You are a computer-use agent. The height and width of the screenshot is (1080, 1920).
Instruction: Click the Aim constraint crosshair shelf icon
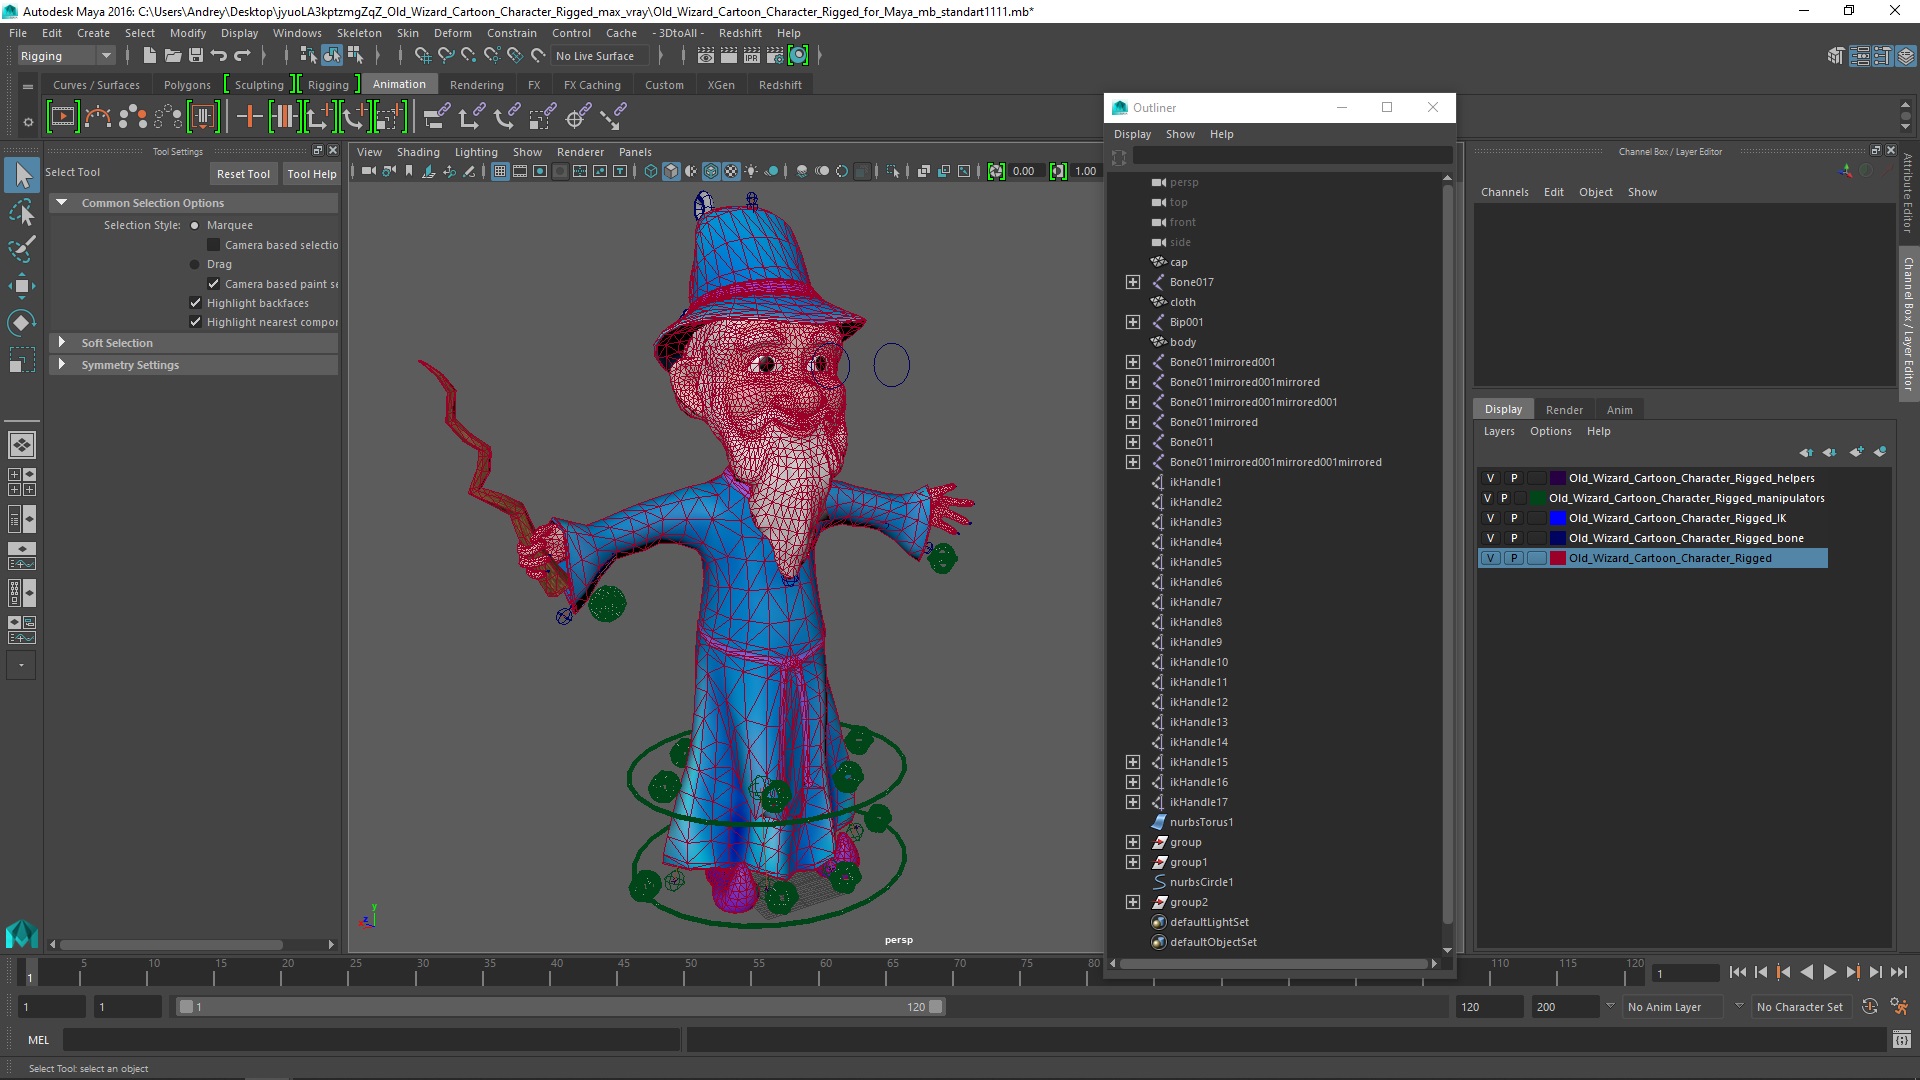point(576,117)
